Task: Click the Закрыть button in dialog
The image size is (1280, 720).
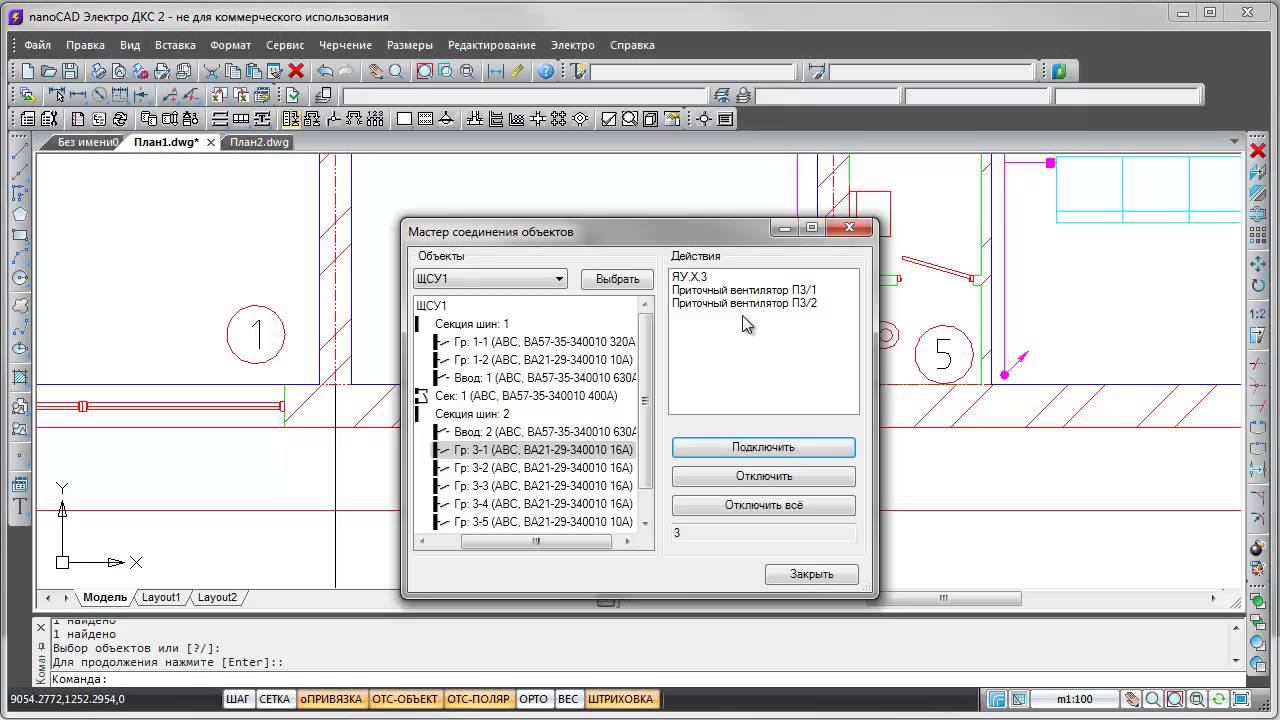Action: [x=811, y=574]
